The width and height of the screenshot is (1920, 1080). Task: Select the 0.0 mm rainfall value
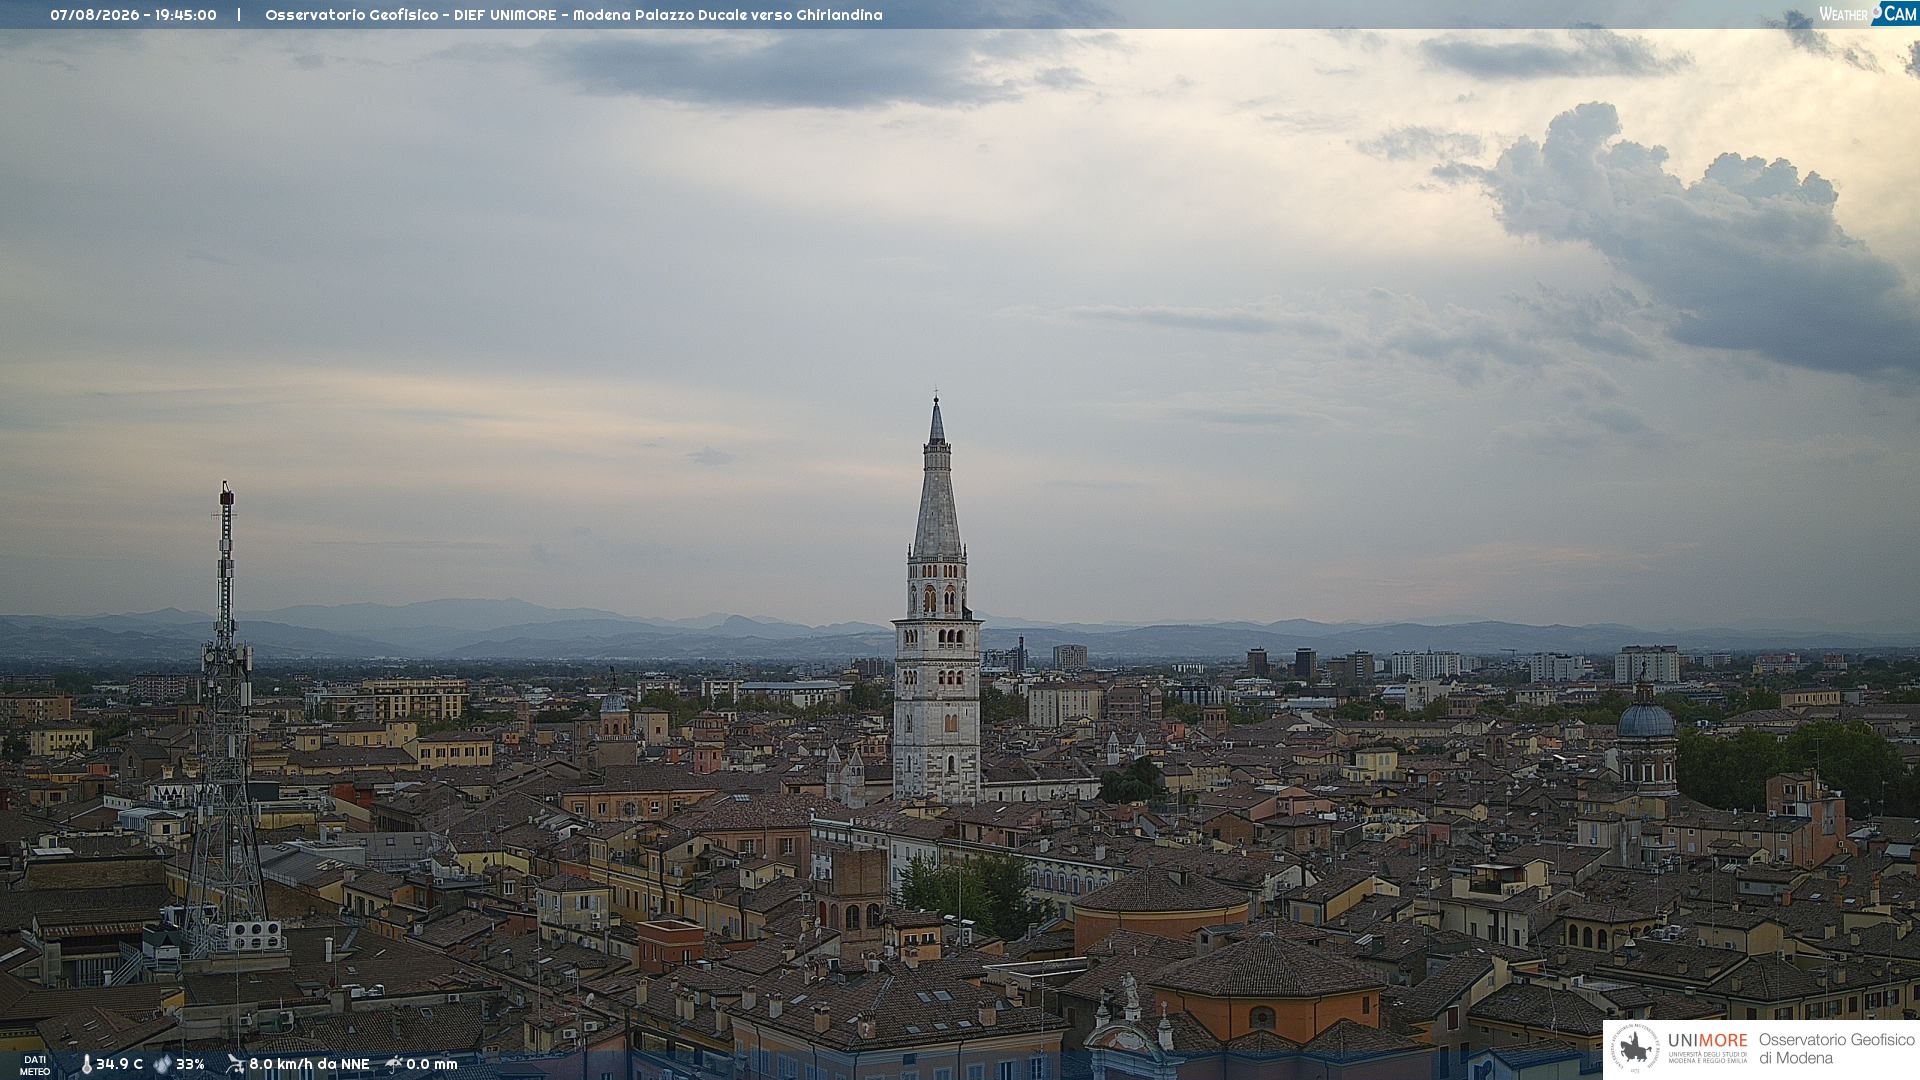[431, 1064]
